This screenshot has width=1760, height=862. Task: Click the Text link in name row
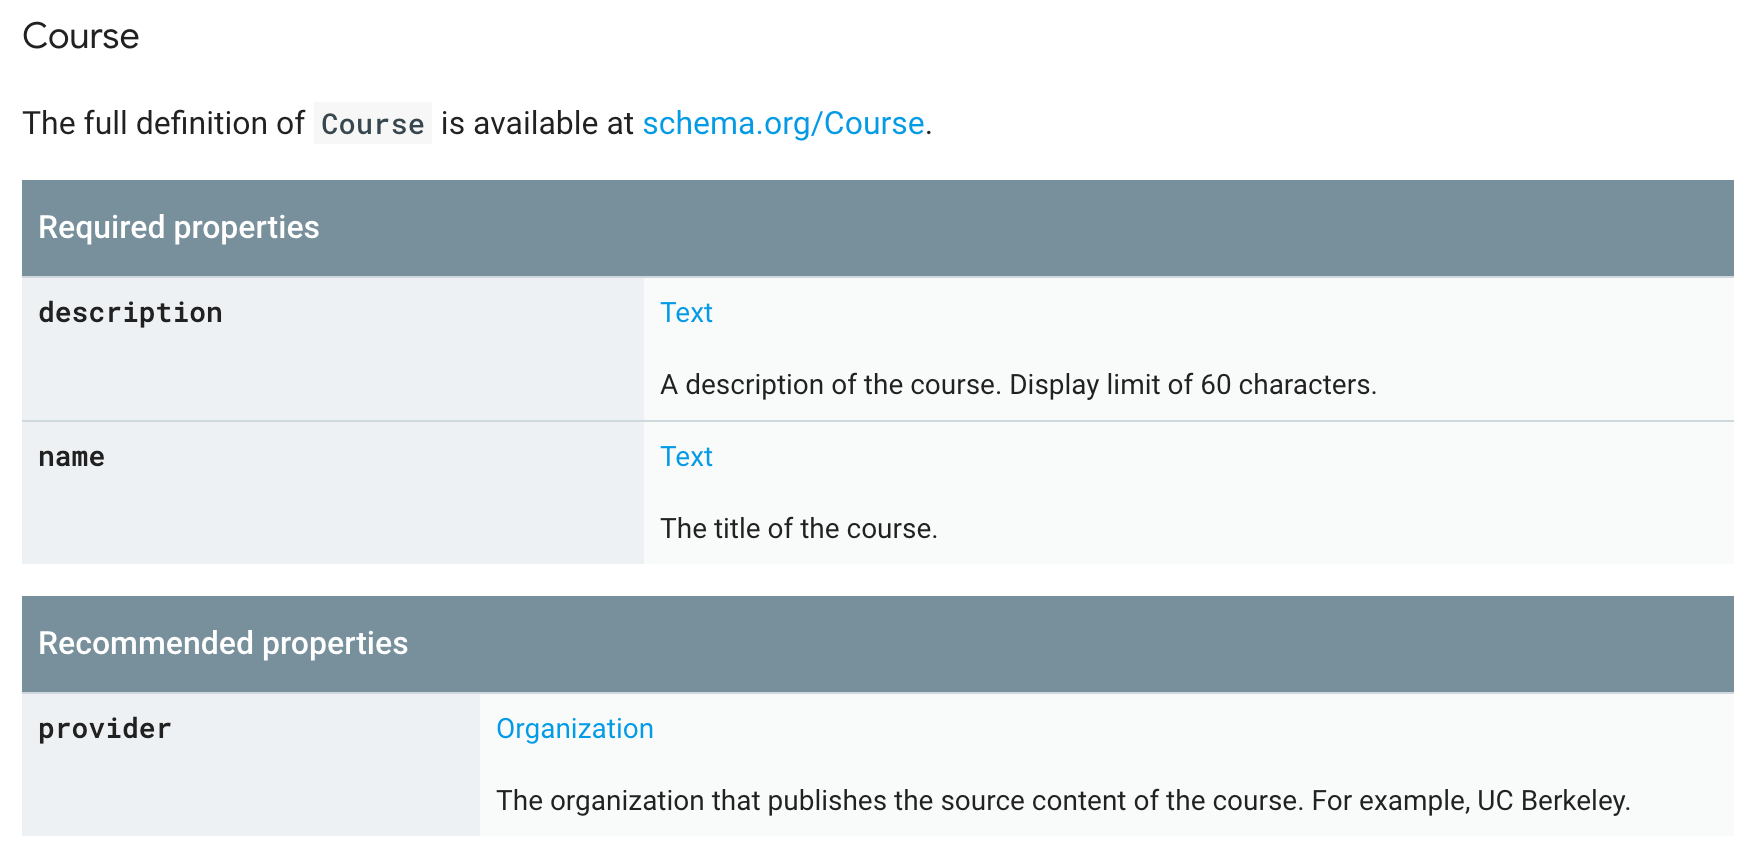[686, 457]
